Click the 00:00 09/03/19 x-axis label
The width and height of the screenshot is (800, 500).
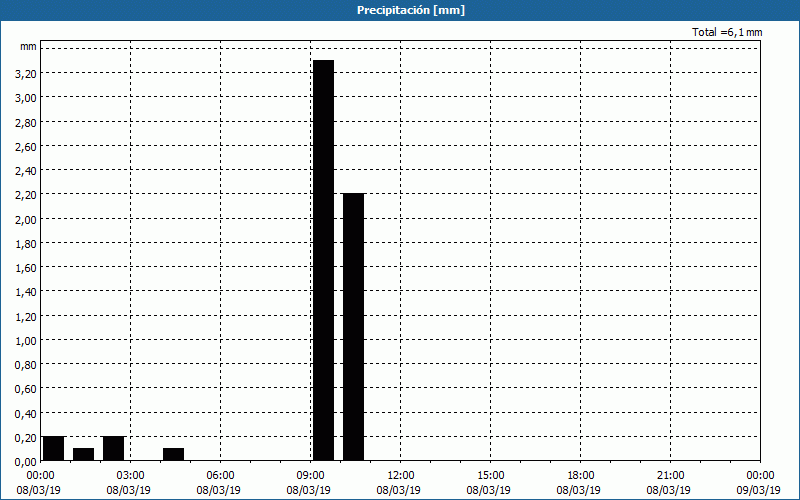(x=759, y=483)
